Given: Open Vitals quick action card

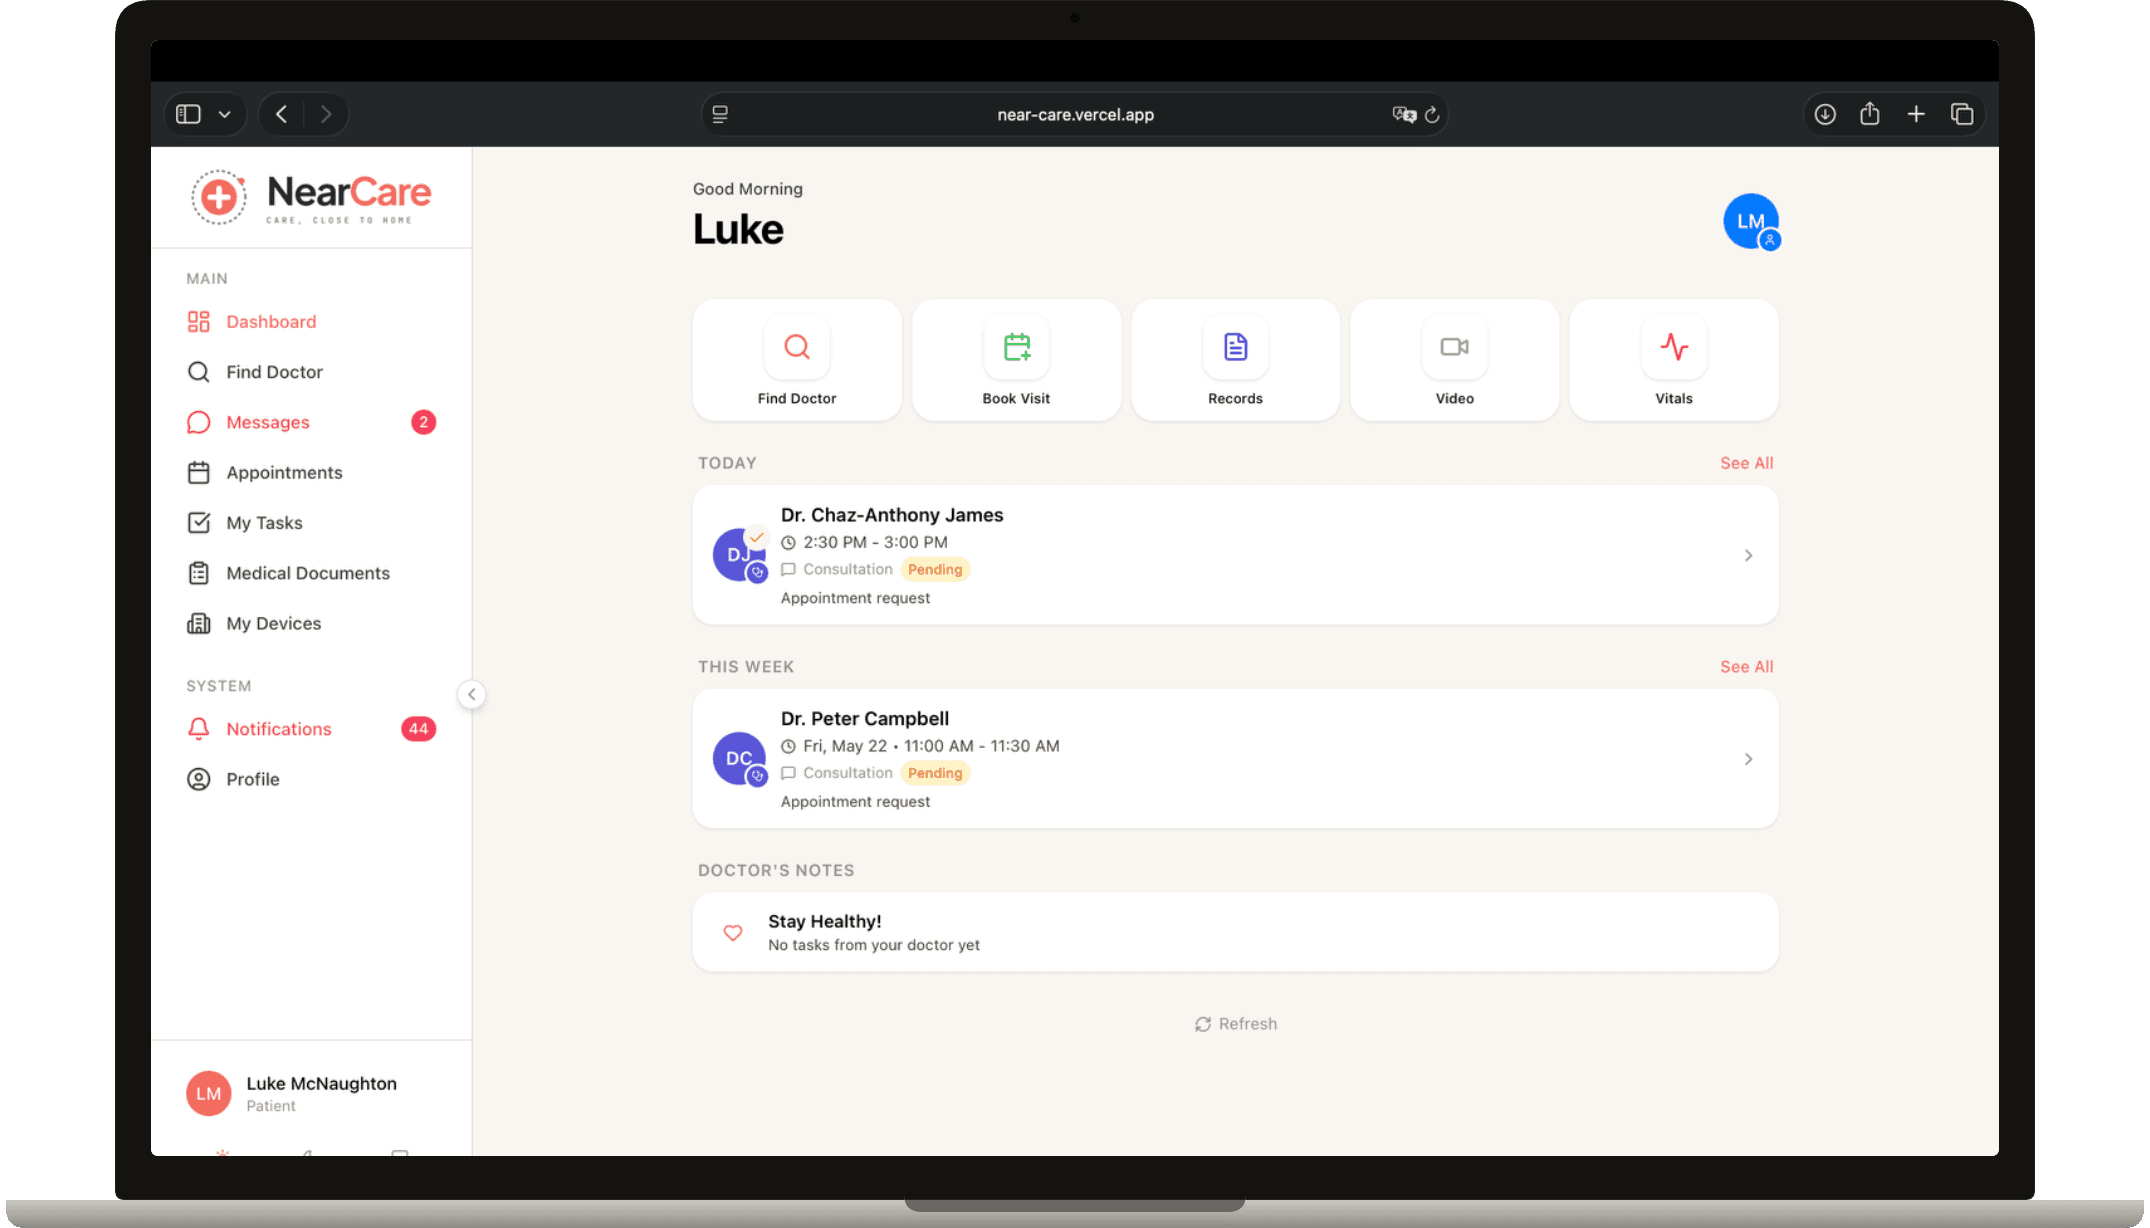Looking at the screenshot, I should click(1674, 360).
